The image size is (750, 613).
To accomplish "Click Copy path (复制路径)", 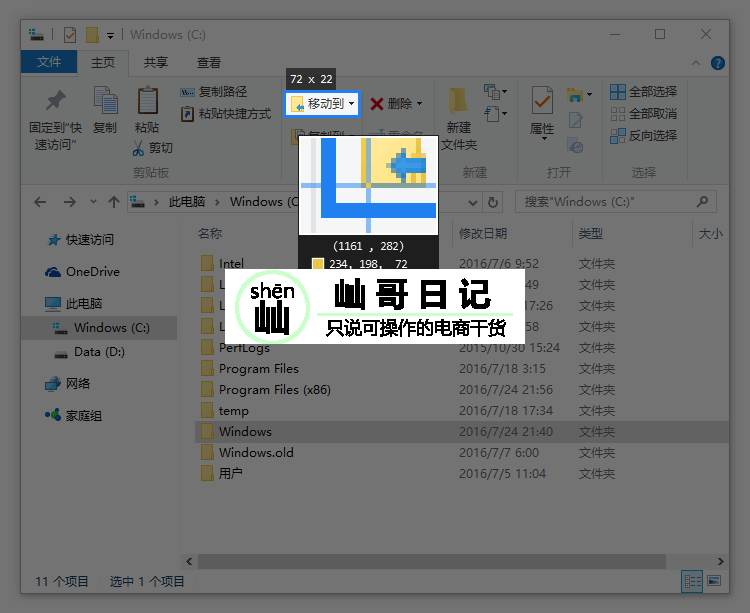I will pyautogui.click(x=214, y=92).
